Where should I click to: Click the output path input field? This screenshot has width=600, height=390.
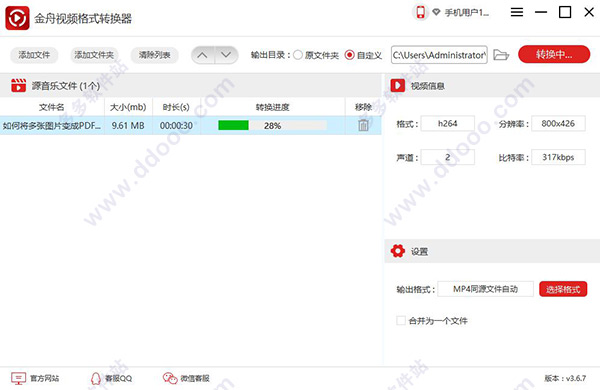[x=439, y=55]
